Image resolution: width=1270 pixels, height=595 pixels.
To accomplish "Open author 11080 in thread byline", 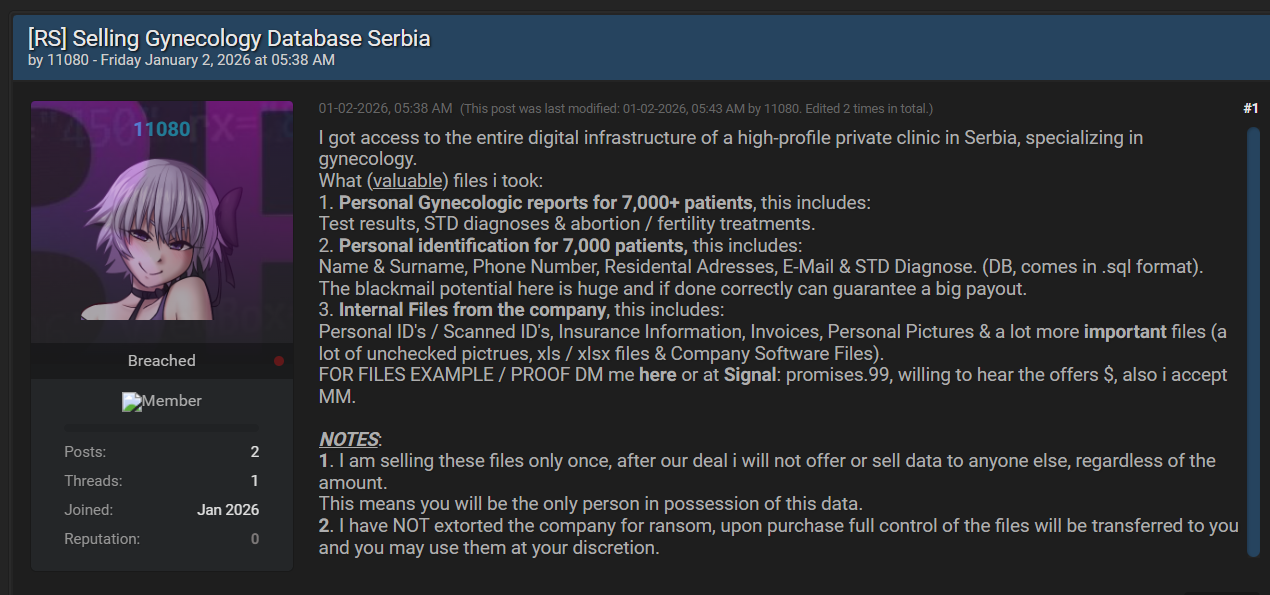I will (x=65, y=60).
